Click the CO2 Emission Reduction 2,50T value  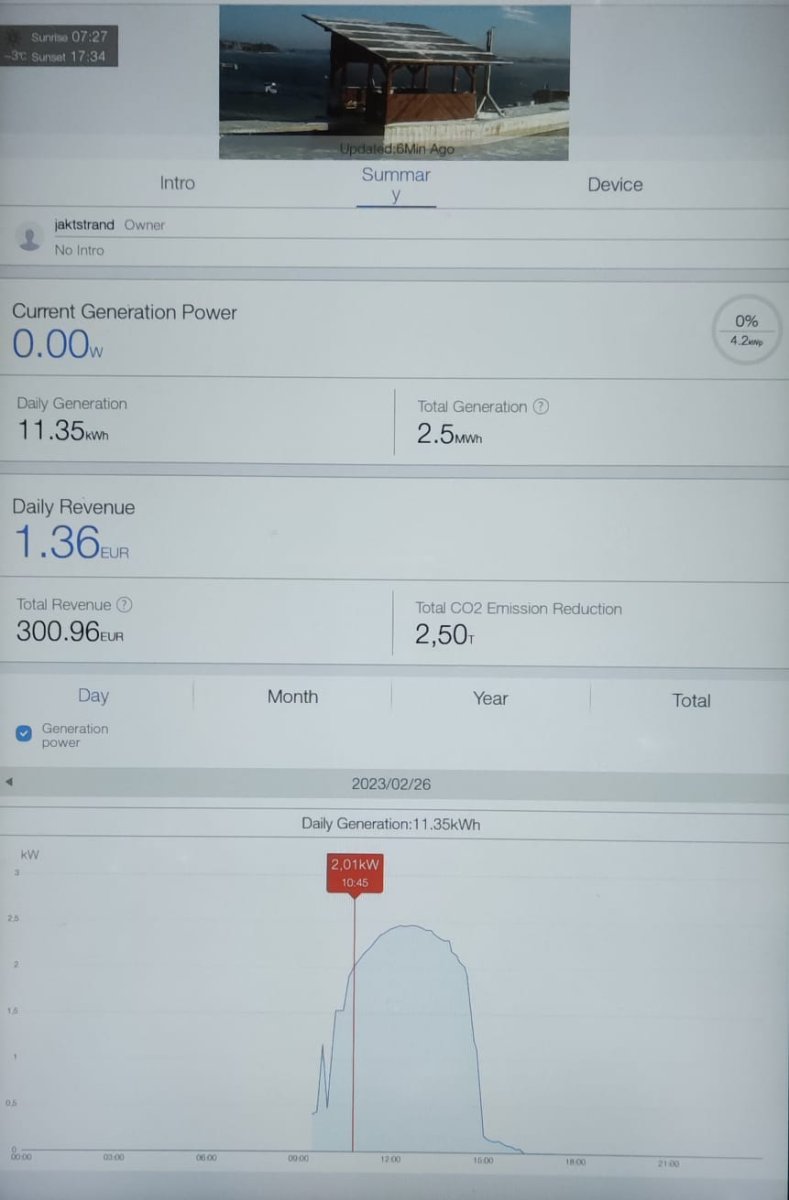pyautogui.click(x=444, y=634)
